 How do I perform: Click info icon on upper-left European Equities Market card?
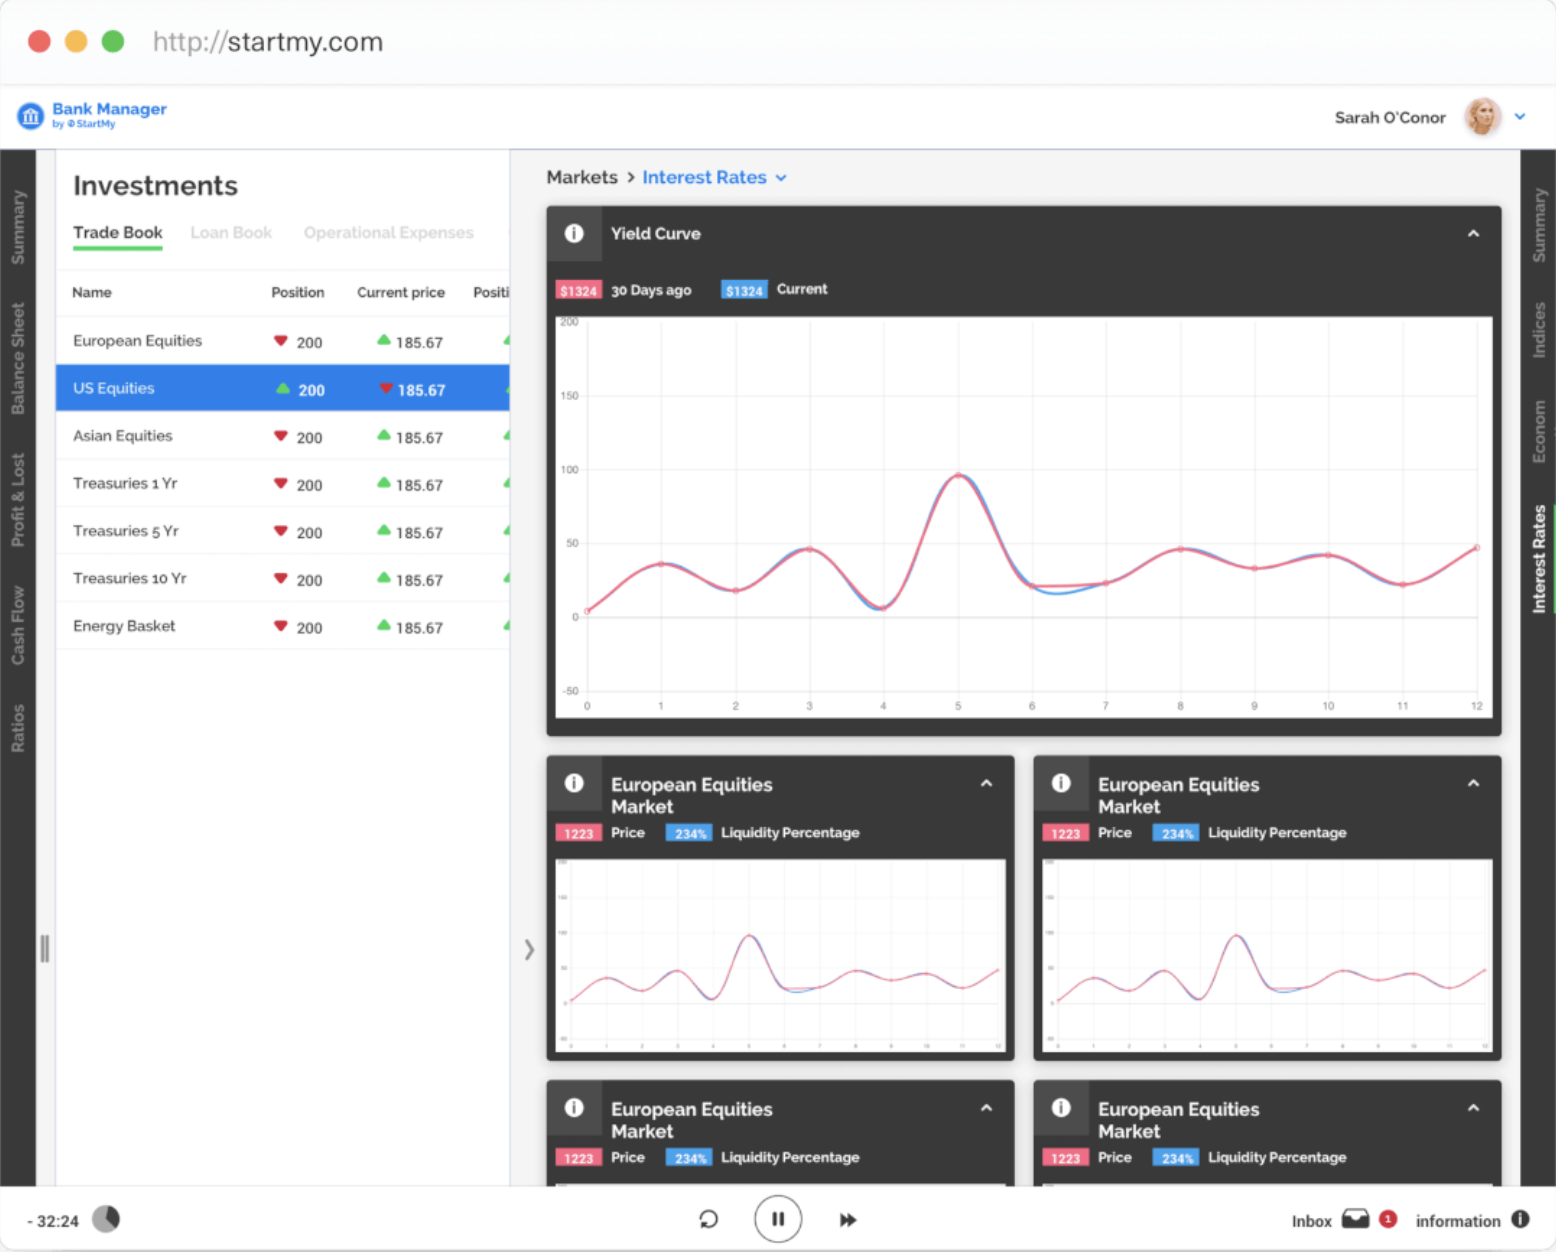pos(574,783)
